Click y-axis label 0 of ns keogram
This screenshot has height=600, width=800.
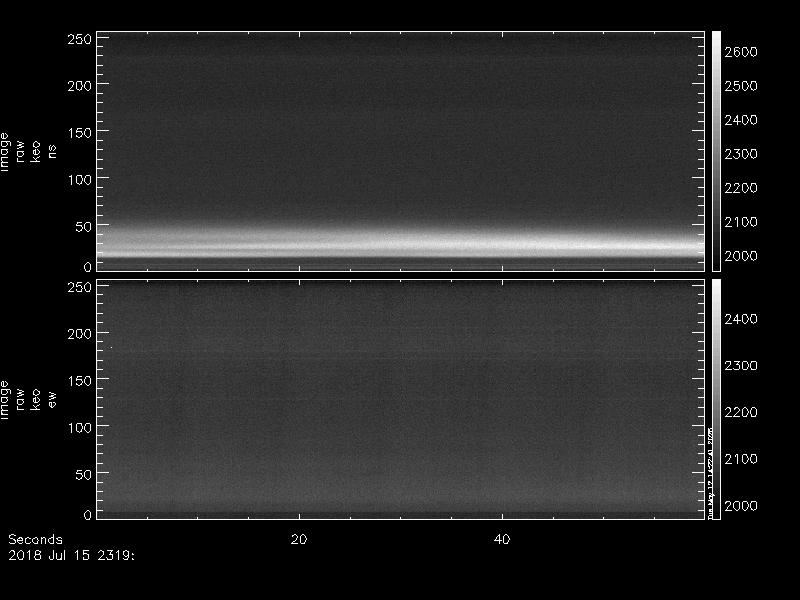click(88, 266)
